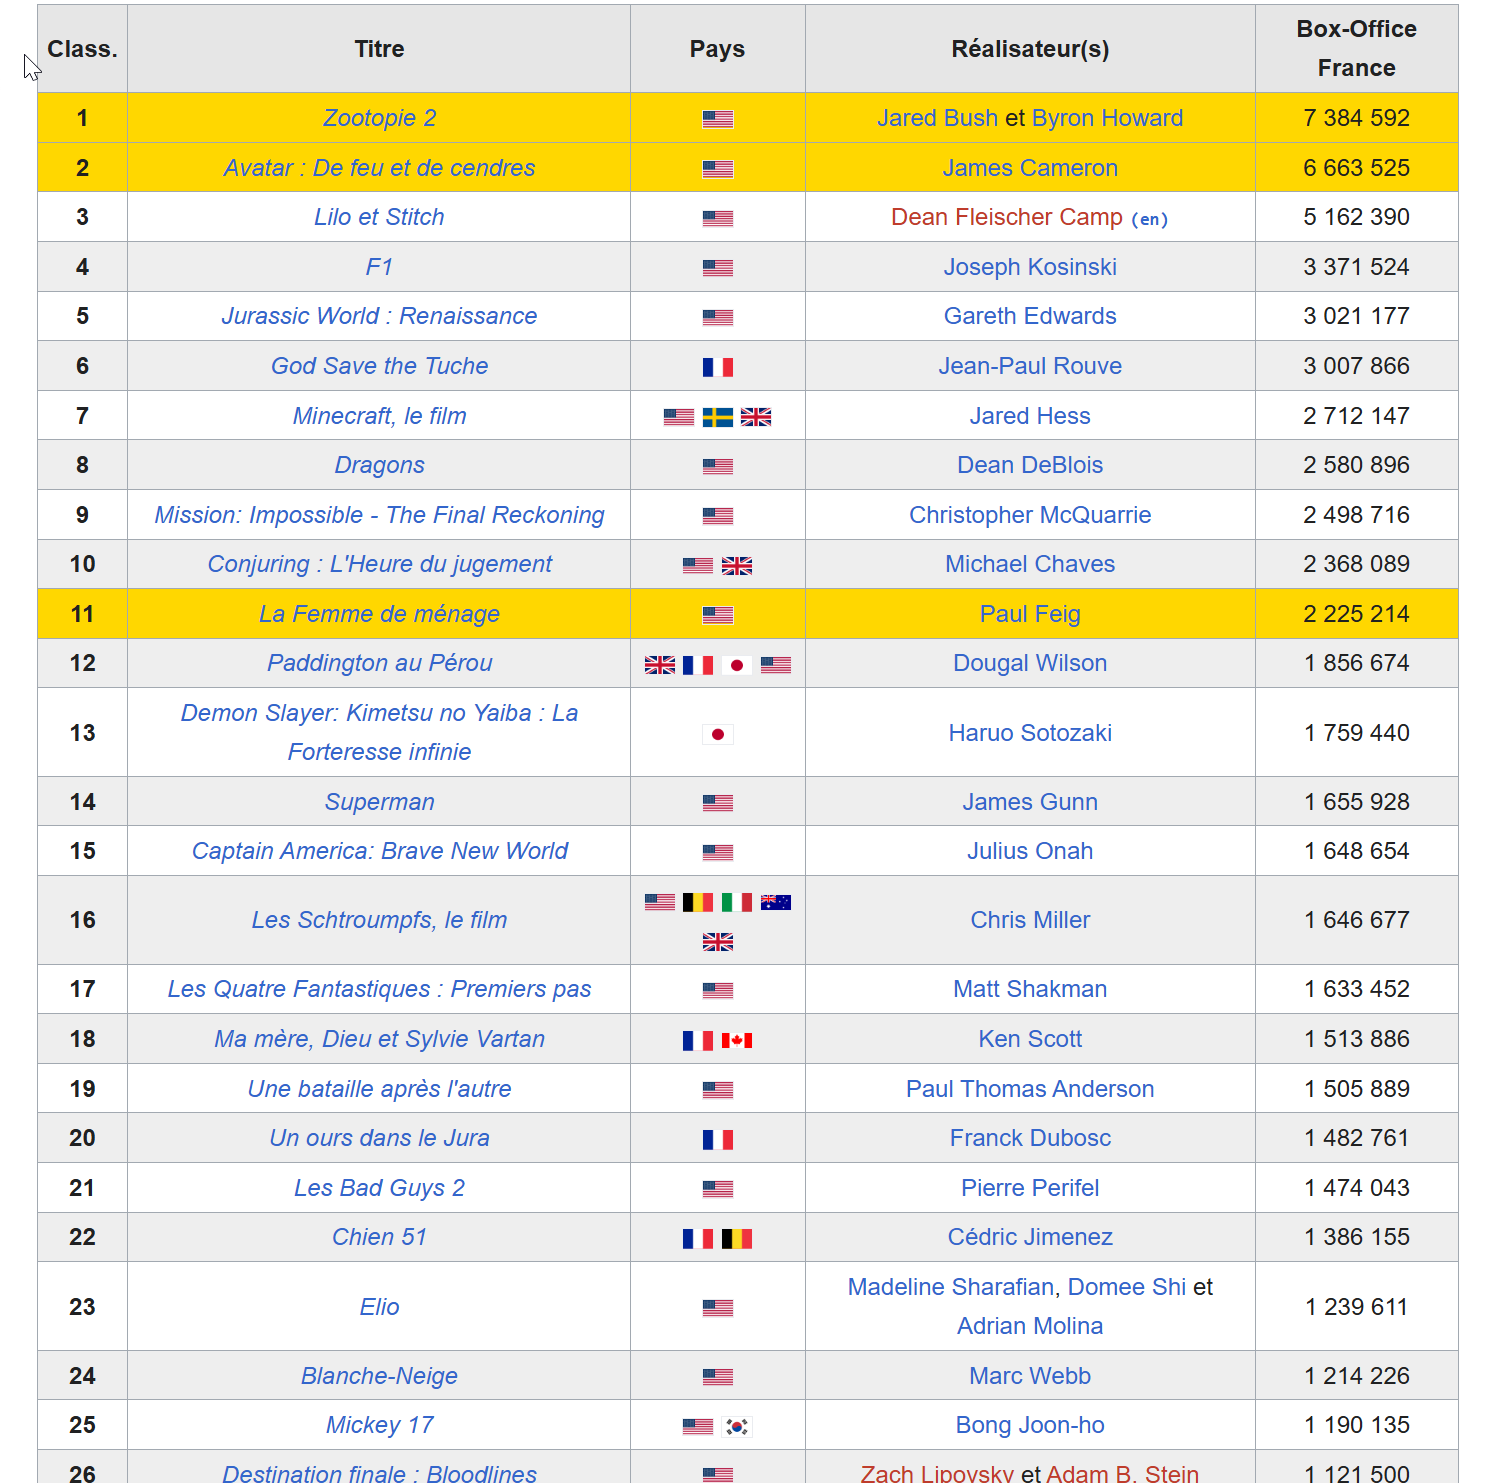Click the Box-Office France column header
This screenshot has width=1485, height=1483.
tap(1356, 49)
